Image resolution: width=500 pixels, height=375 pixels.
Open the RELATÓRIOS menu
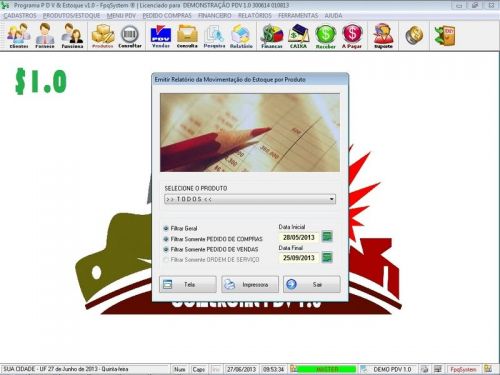click(255, 16)
